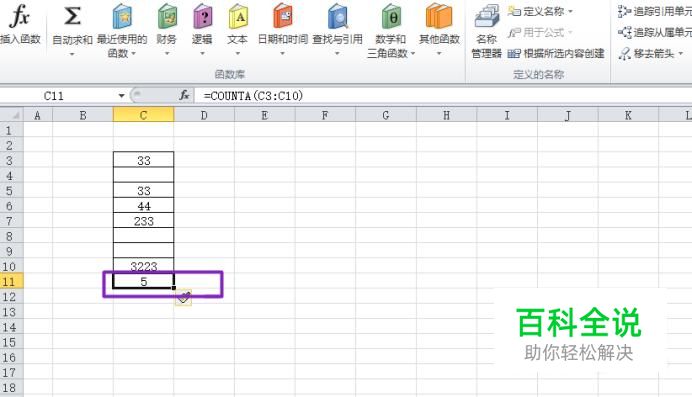Viewport: 692px width, 397px height.
Task: Select row 3 header
Action: pyautogui.click(x=11, y=160)
